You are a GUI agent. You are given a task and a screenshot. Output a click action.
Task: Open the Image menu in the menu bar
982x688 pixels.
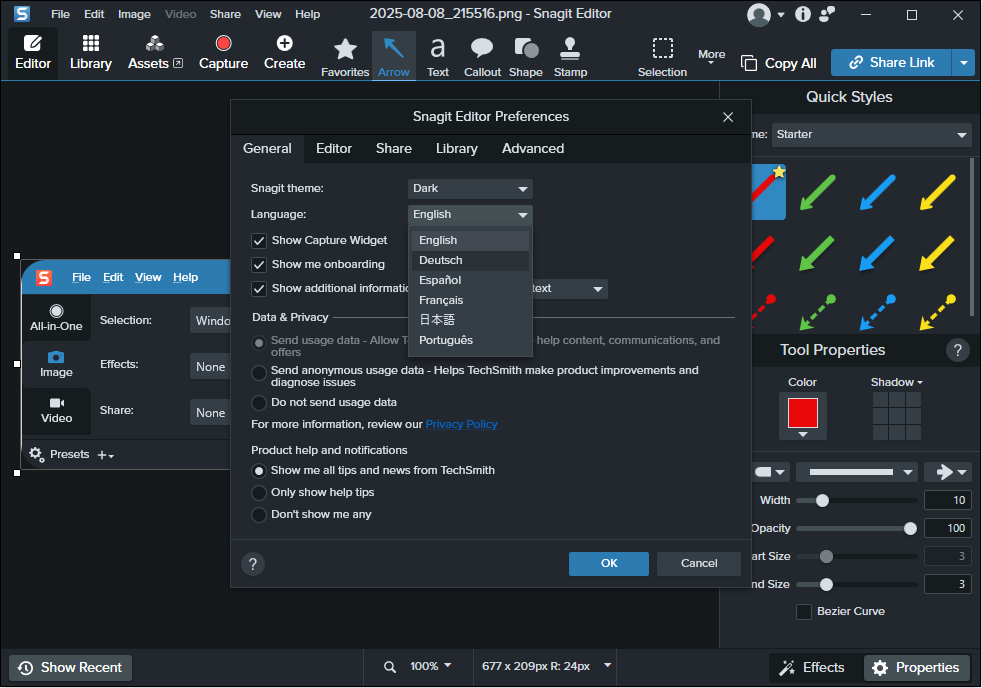coord(135,14)
